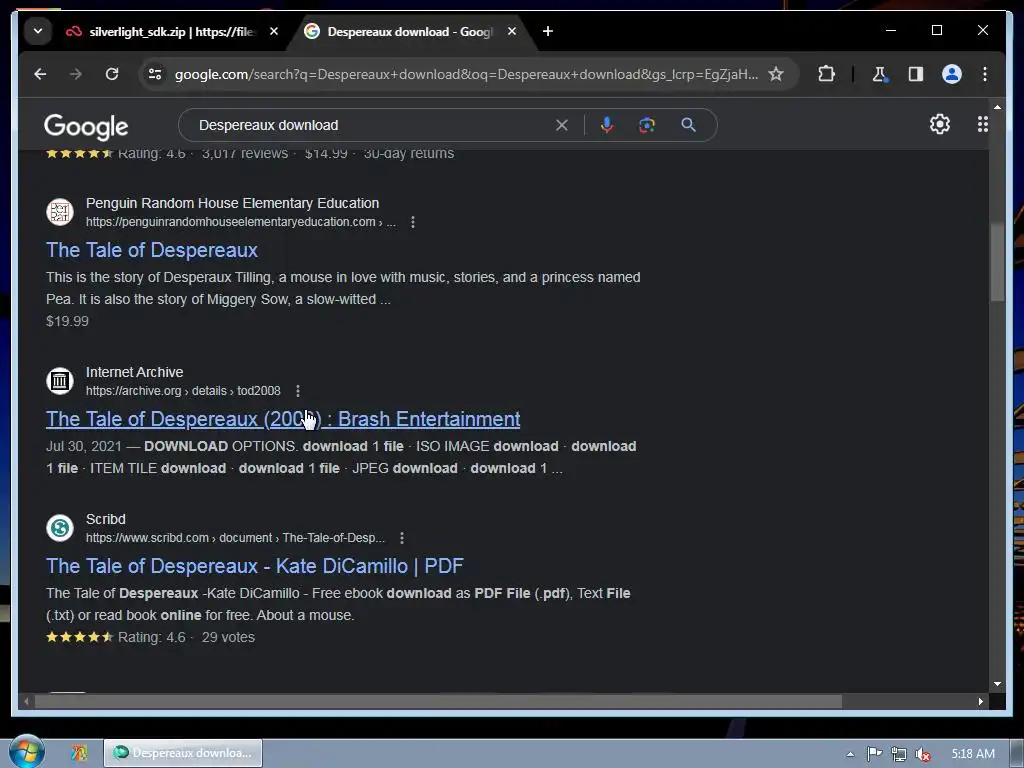Open Action Center flag tray icon
Viewport: 1024px width, 768px height.
click(x=874, y=754)
